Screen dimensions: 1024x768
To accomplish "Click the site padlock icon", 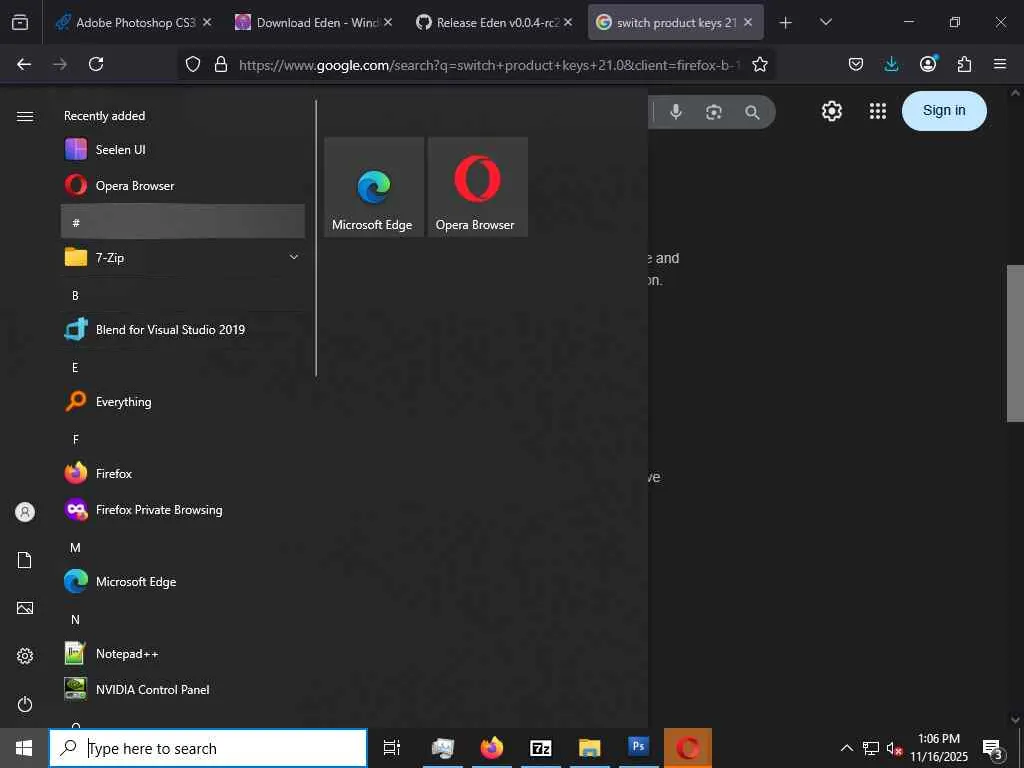I will click(x=221, y=64).
